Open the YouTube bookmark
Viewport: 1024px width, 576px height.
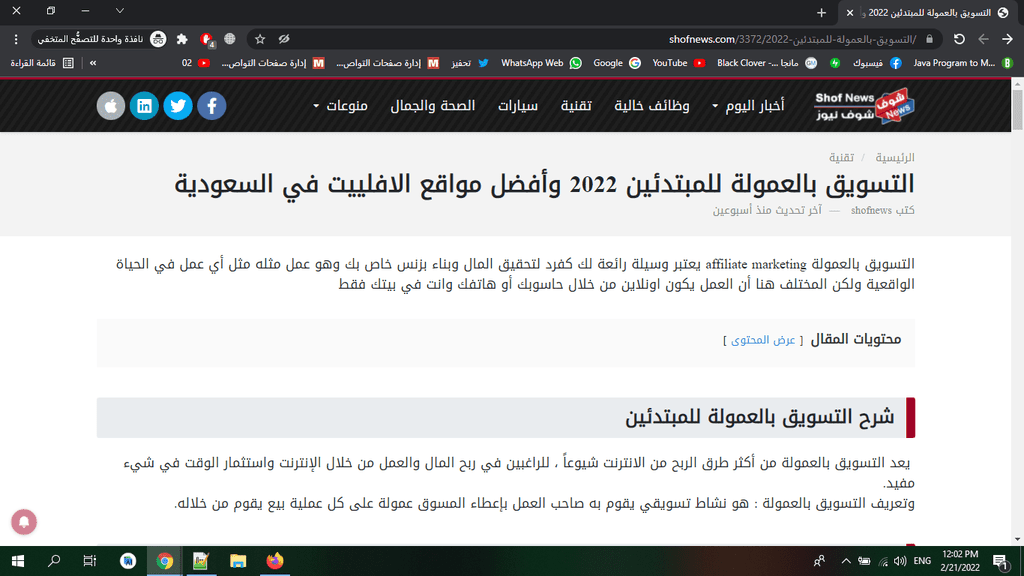[x=679, y=63]
